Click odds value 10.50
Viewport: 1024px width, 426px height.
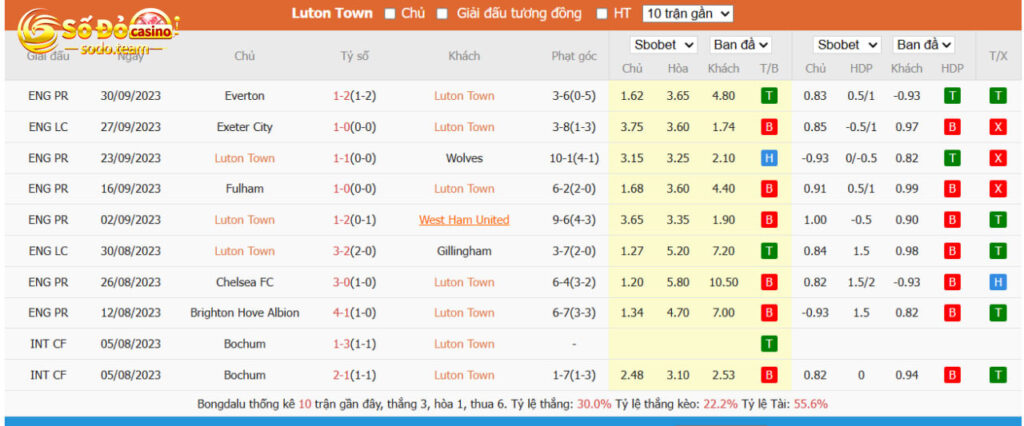point(724,282)
